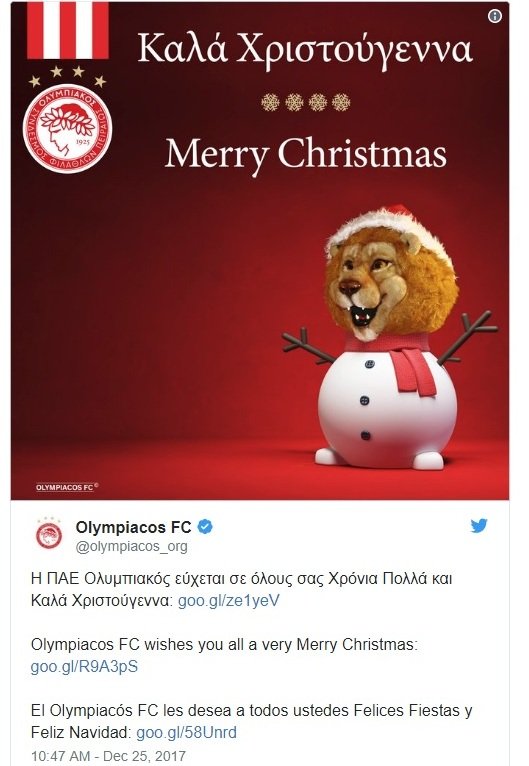Open the goo.gl/58Unrd link
Viewport: 529px width, 766px height.
click(x=186, y=732)
